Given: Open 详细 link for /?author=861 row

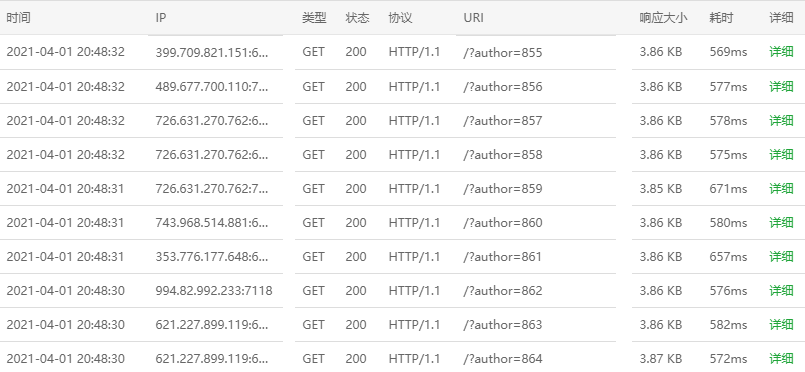Looking at the screenshot, I should (x=781, y=256).
